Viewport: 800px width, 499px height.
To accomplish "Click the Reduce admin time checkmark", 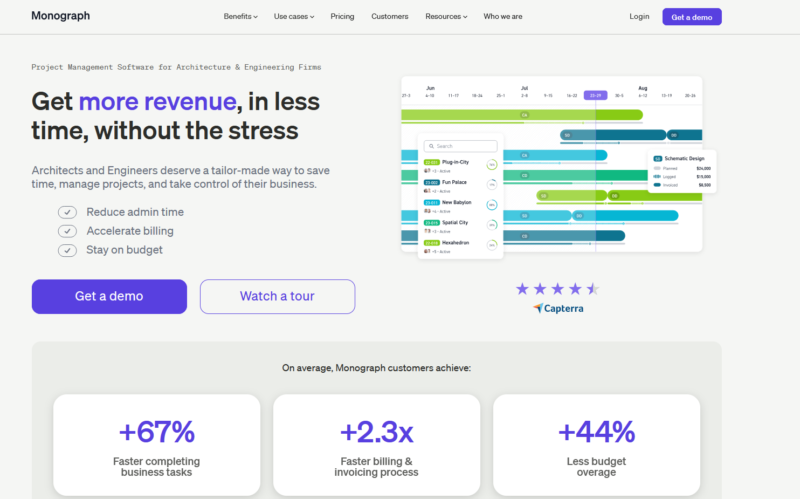I will 67,212.
